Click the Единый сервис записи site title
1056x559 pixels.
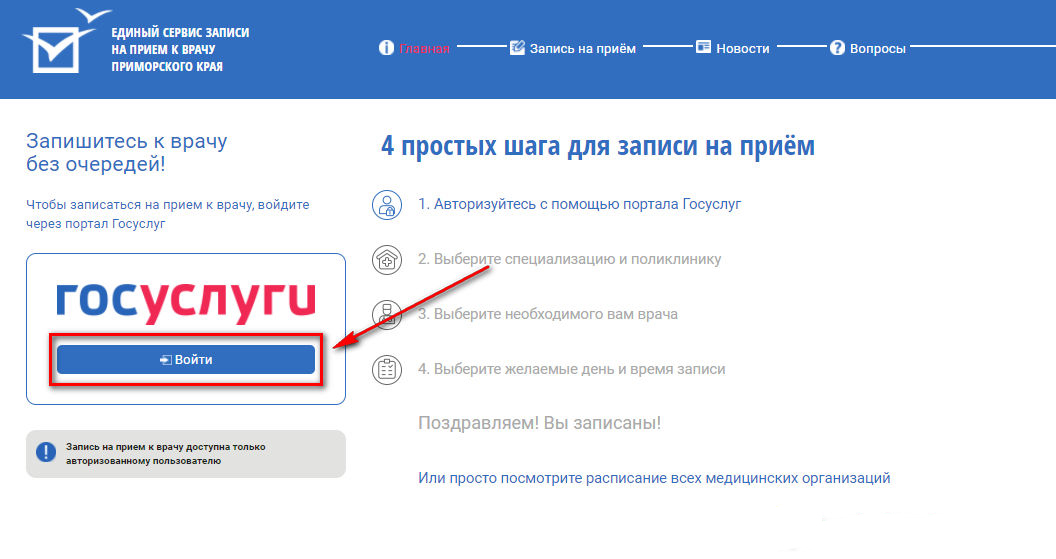(x=180, y=50)
